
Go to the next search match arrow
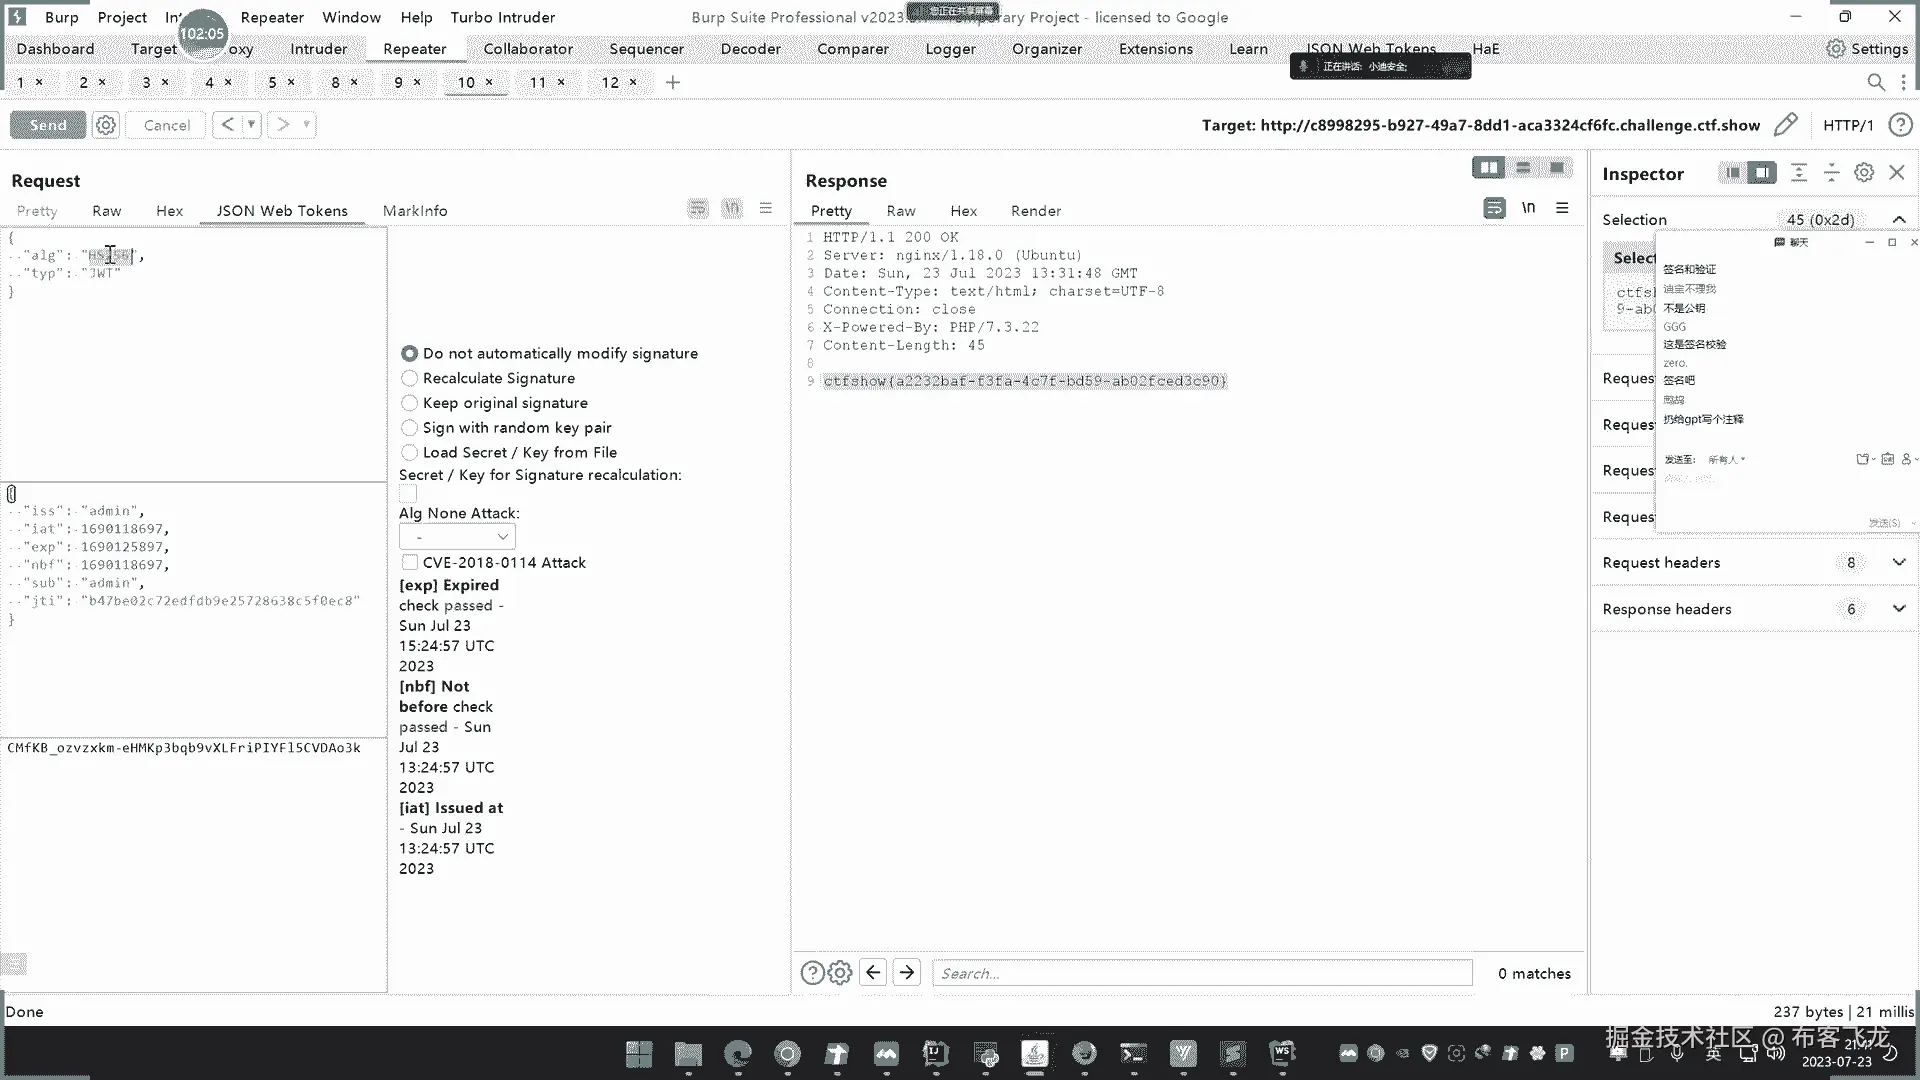click(x=907, y=973)
